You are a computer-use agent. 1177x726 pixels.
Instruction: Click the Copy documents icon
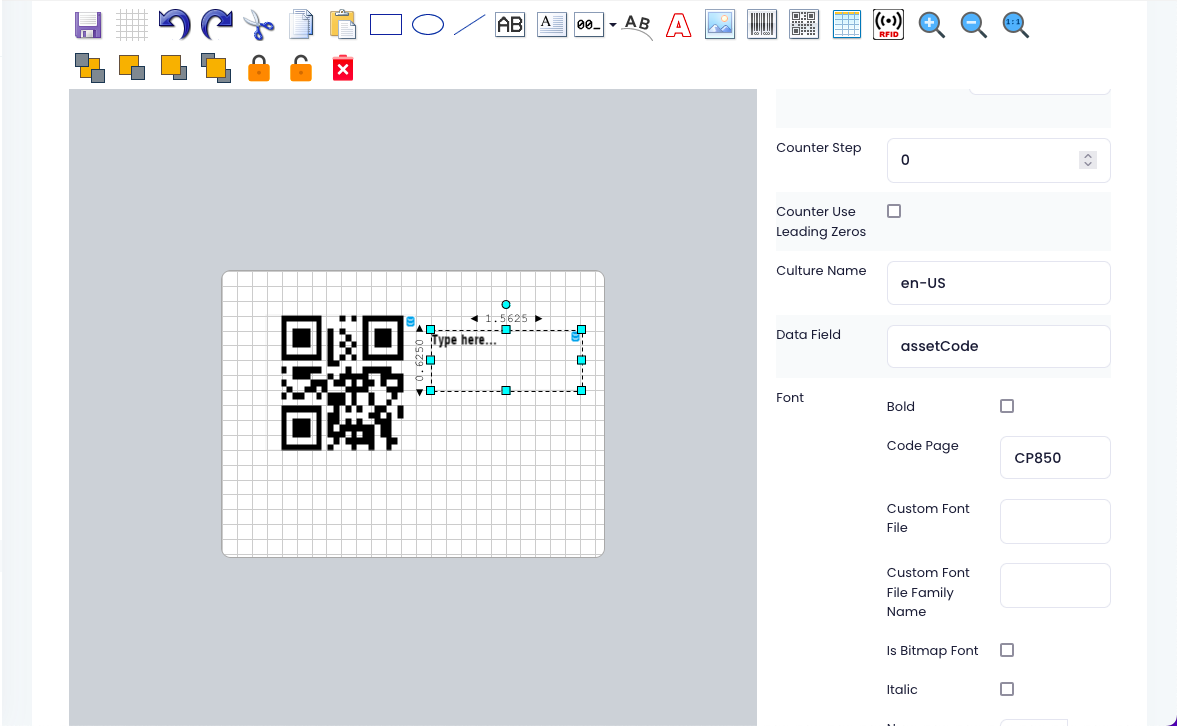tap(301, 25)
